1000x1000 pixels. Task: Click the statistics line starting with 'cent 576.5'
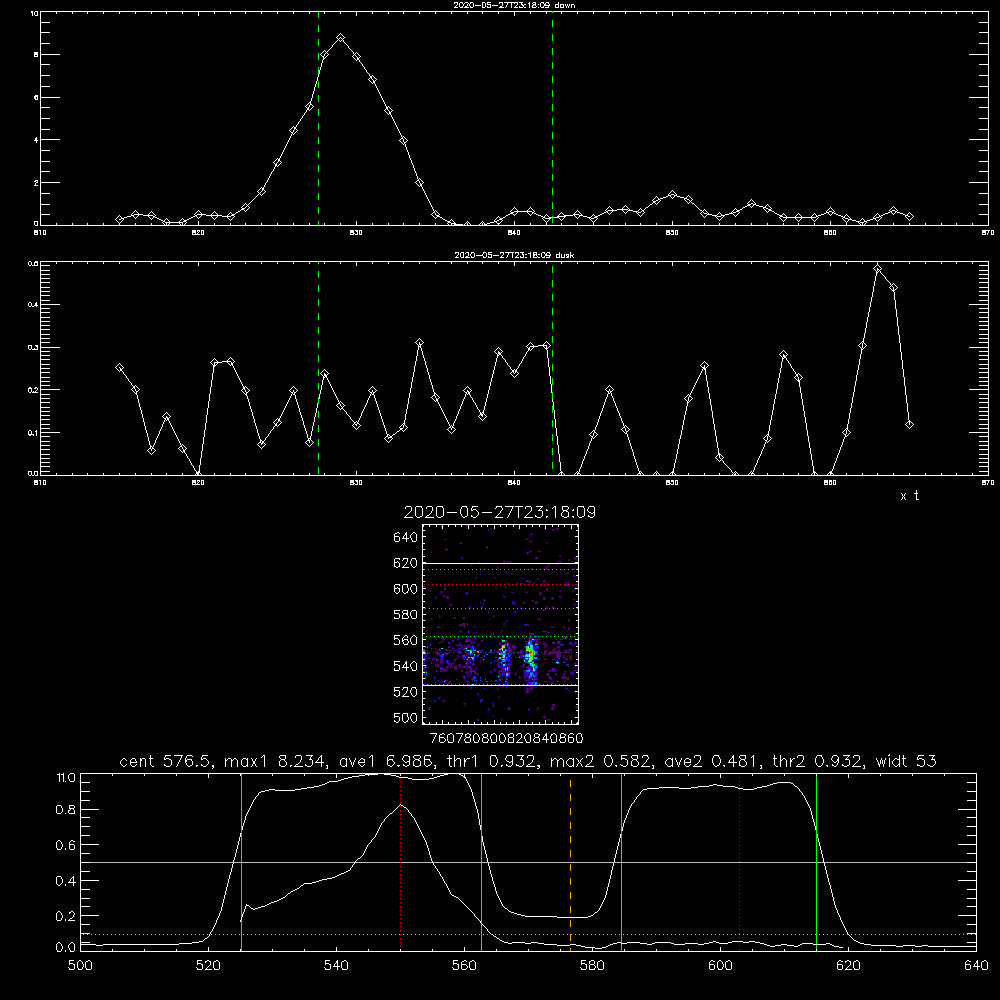(528, 761)
